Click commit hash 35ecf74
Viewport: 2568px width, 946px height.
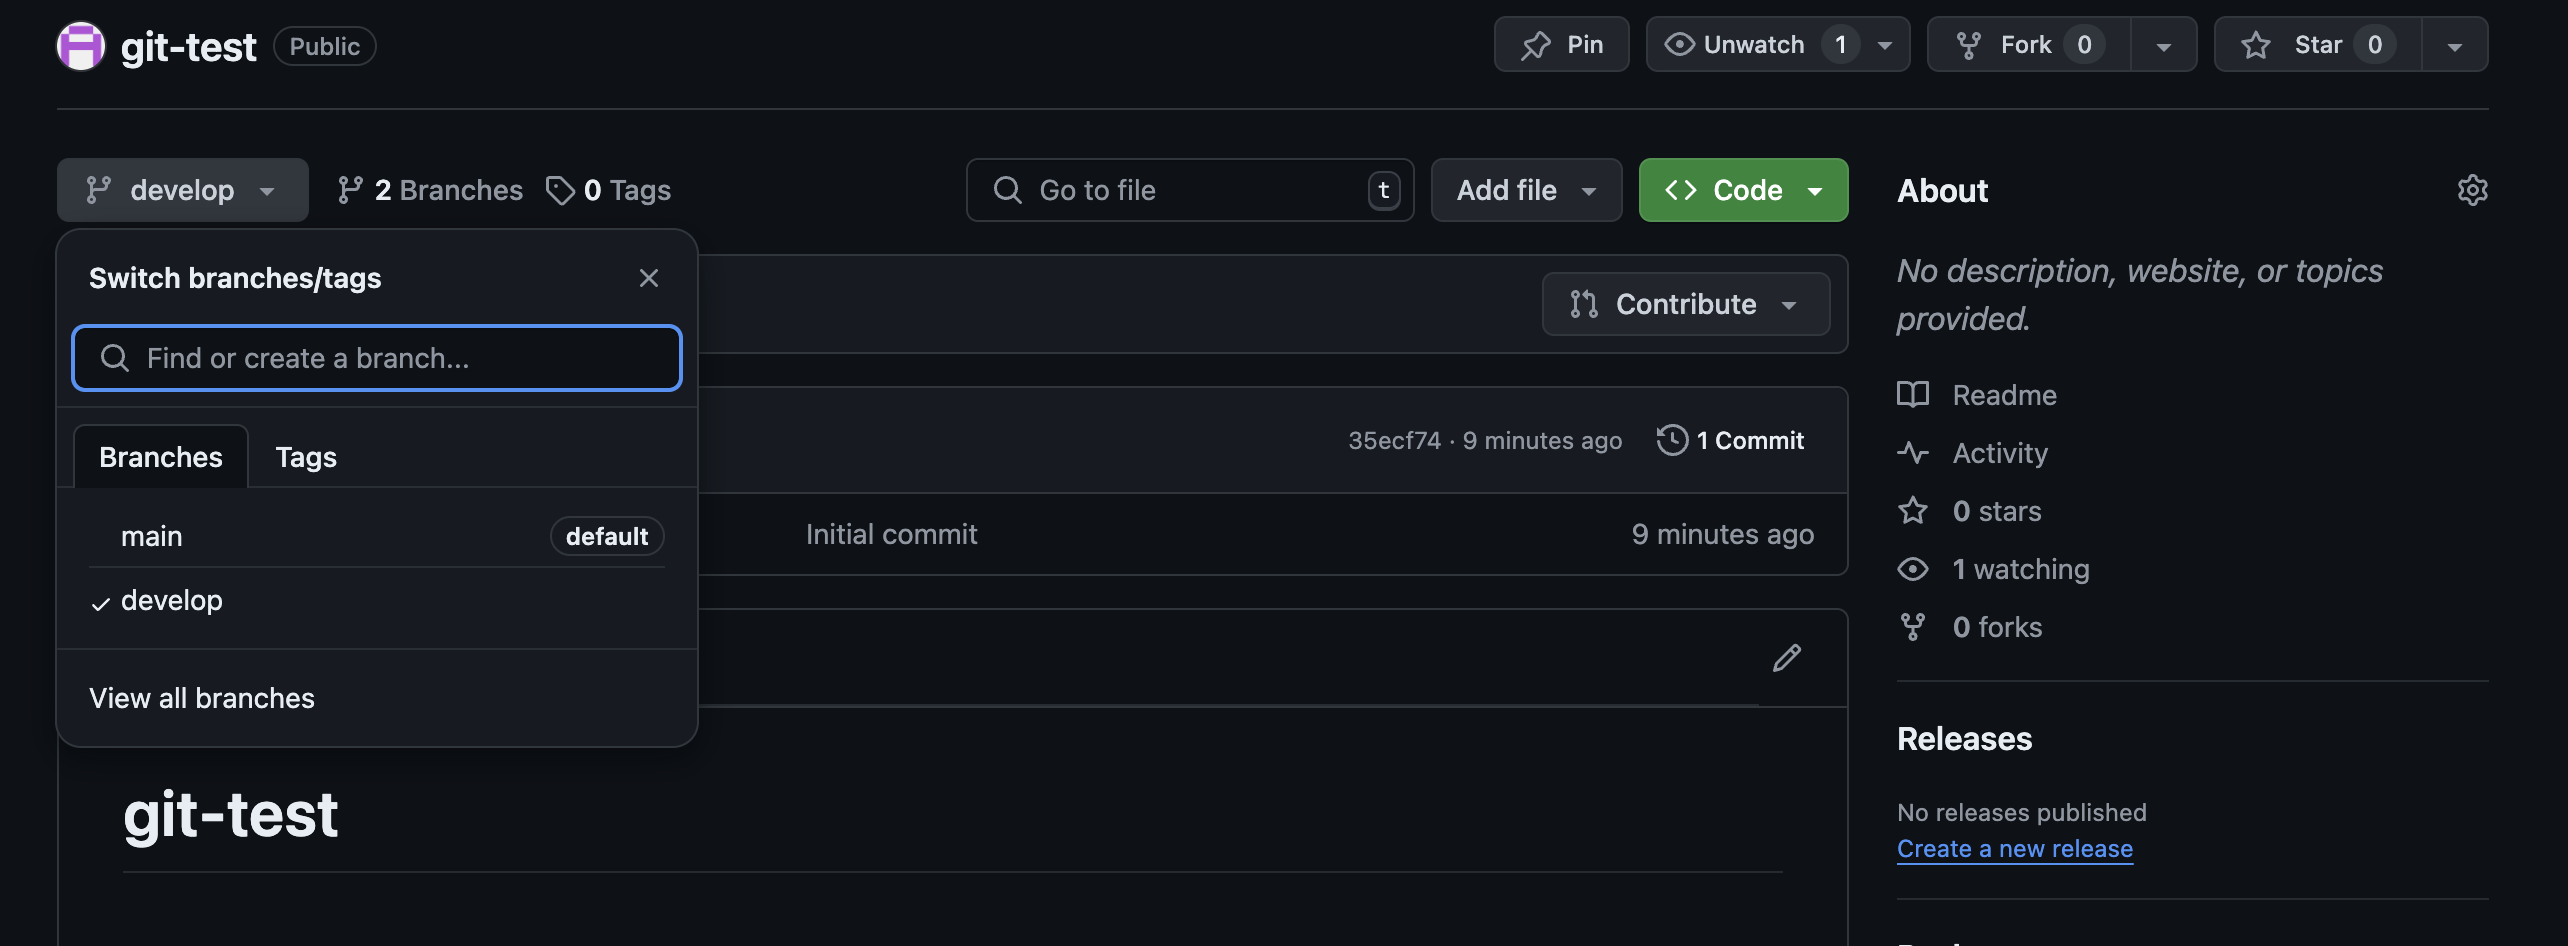pos(1394,440)
